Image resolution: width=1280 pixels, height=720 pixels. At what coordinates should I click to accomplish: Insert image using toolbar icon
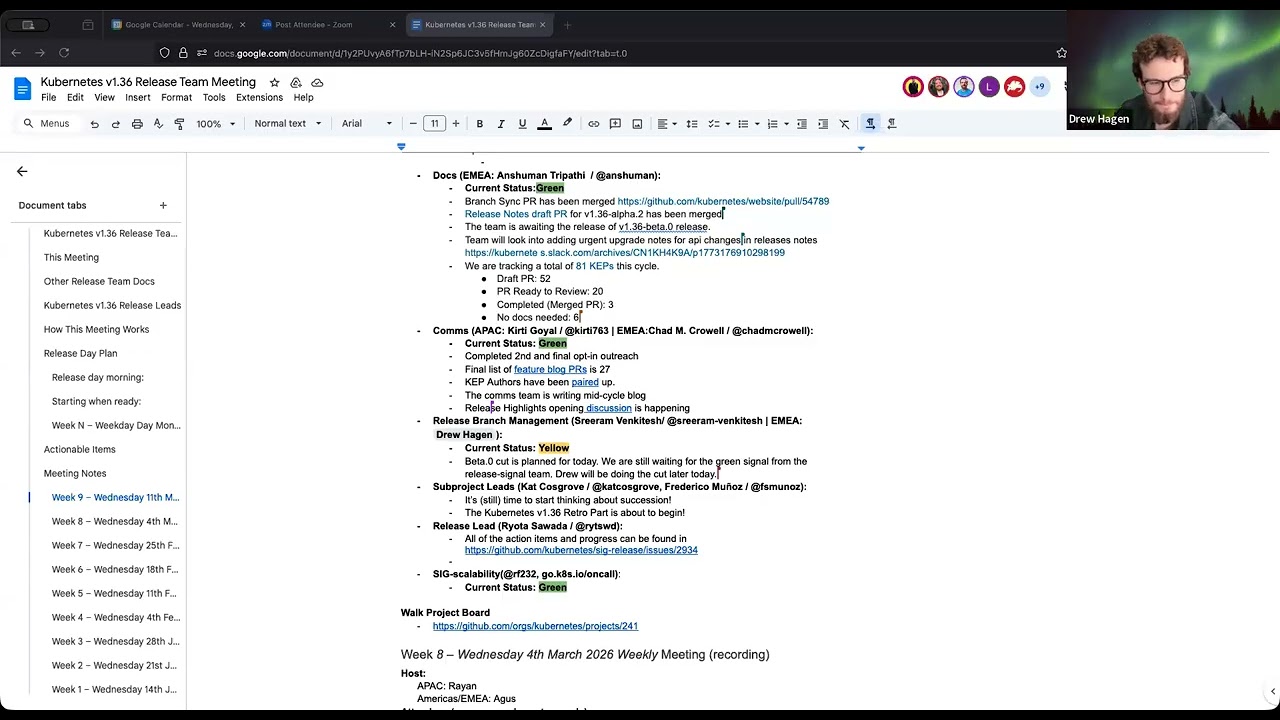point(637,124)
